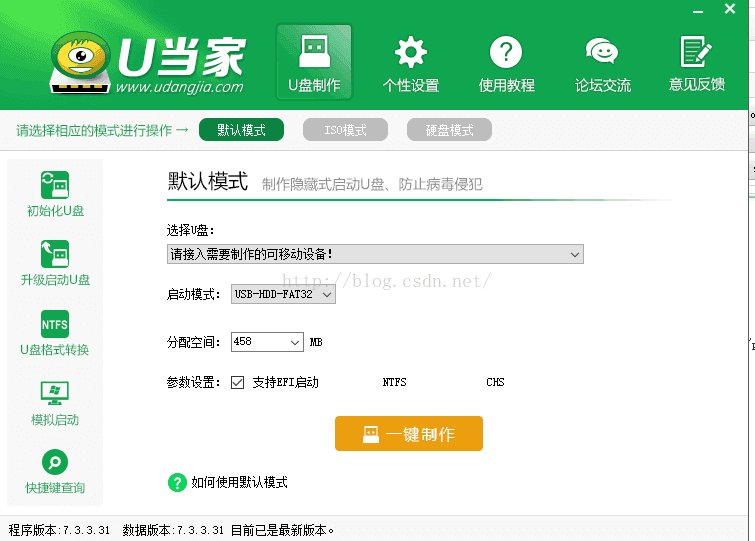755x541 pixels.
Task: Open 个性设置 gear icon
Action: [x=410, y=52]
